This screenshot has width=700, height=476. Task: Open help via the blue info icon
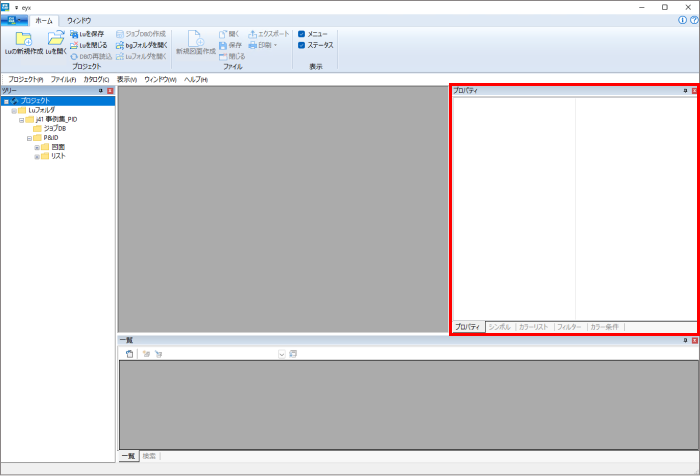(682, 20)
